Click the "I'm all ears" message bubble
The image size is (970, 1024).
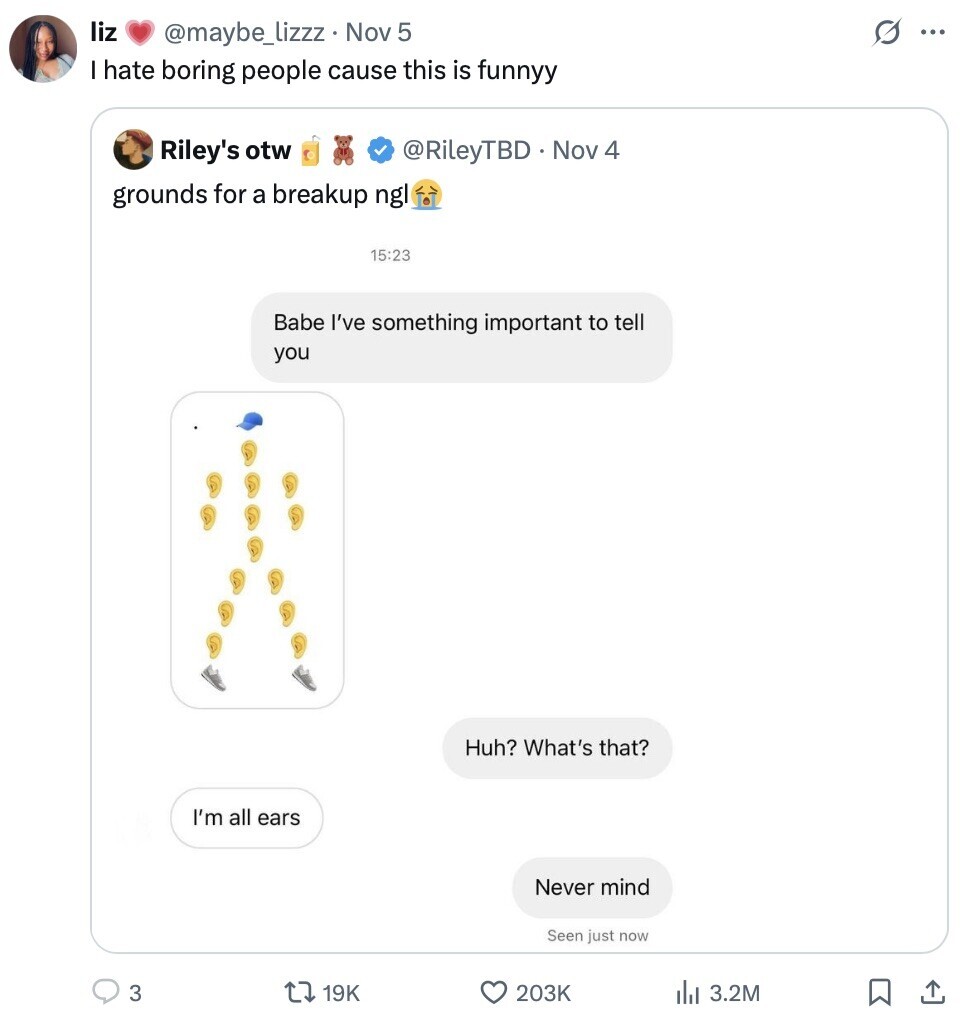(x=246, y=818)
